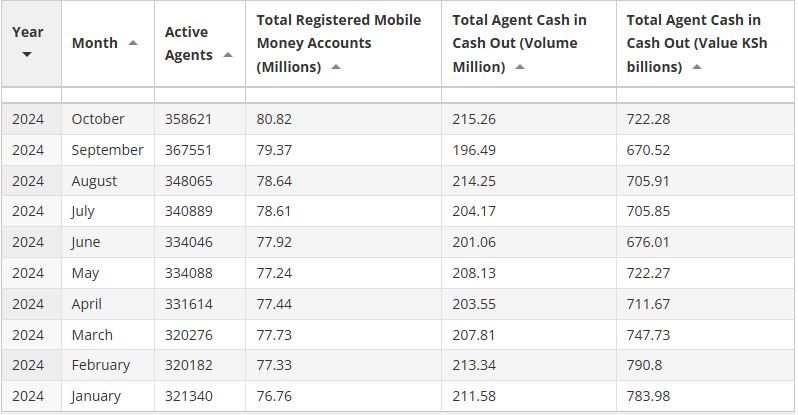Click the 'February' month cell
The height and width of the screenshot is (415, 798).
[x=100, y=365]
